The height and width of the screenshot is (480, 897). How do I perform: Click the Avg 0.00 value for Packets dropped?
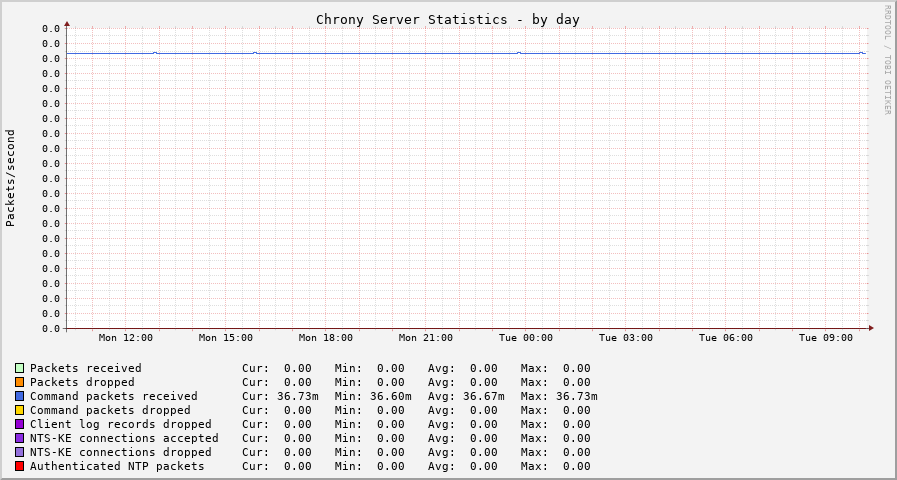(484, 382)
